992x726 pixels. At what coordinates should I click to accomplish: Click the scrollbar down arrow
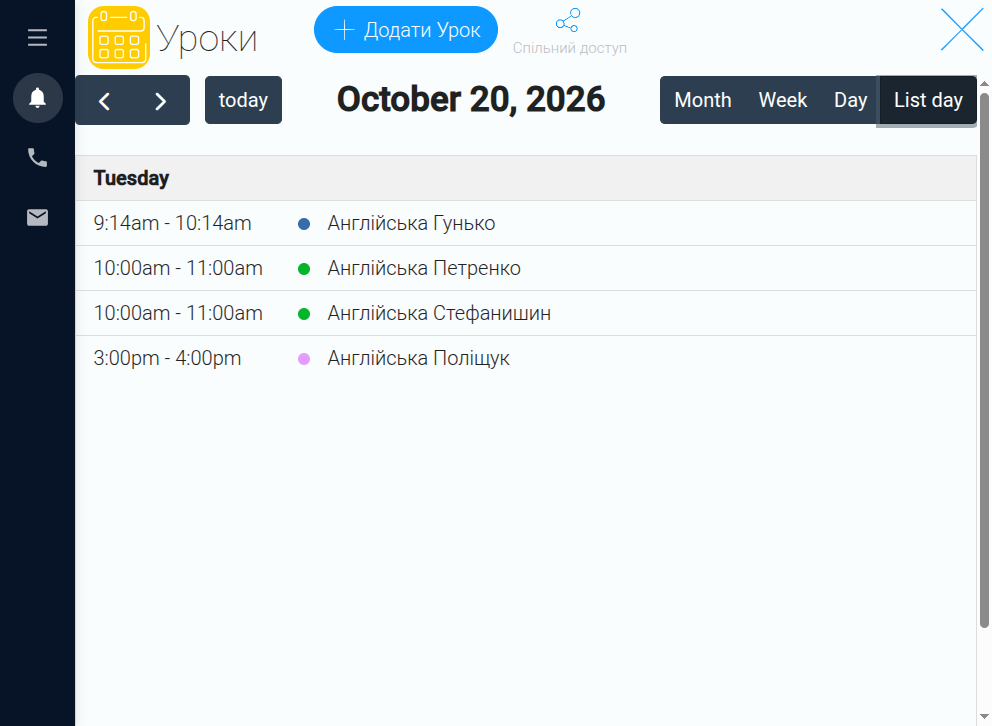pos(984,717)
